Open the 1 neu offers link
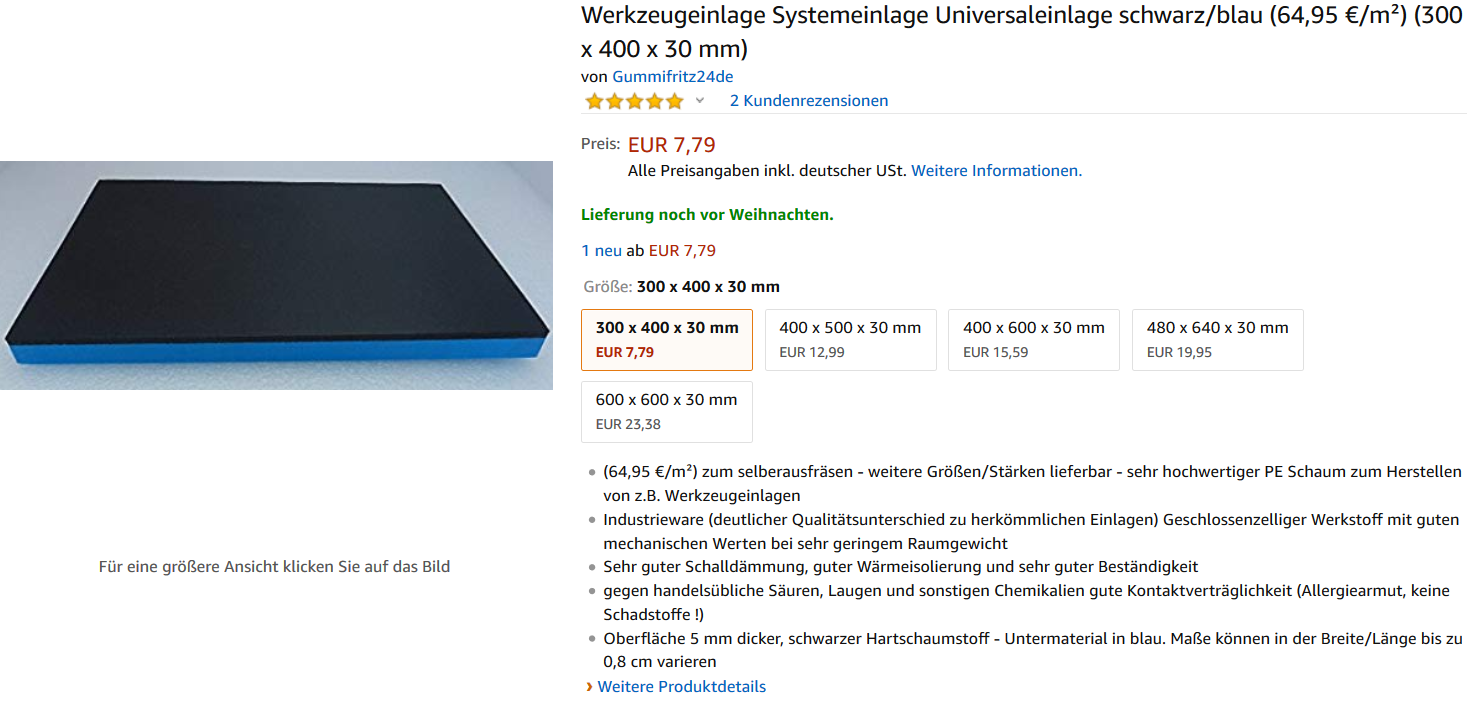The width and height of the screenshot is (1484, 723). (x=601, y=250)
